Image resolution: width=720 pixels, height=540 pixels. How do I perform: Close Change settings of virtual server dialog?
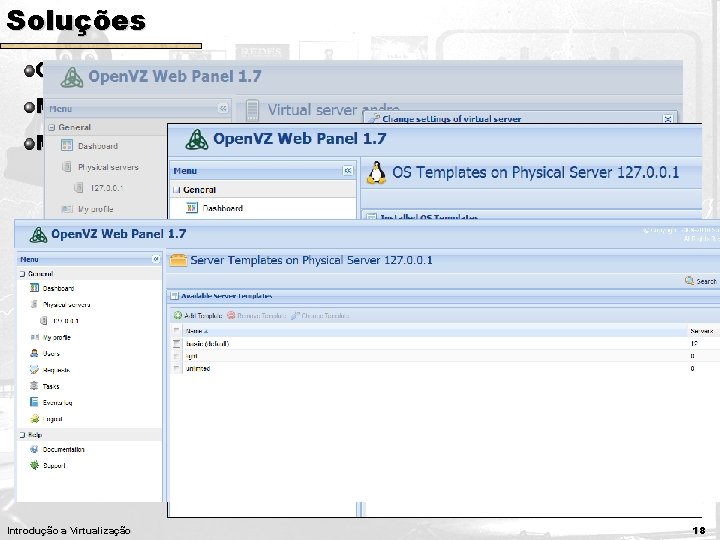668,118
